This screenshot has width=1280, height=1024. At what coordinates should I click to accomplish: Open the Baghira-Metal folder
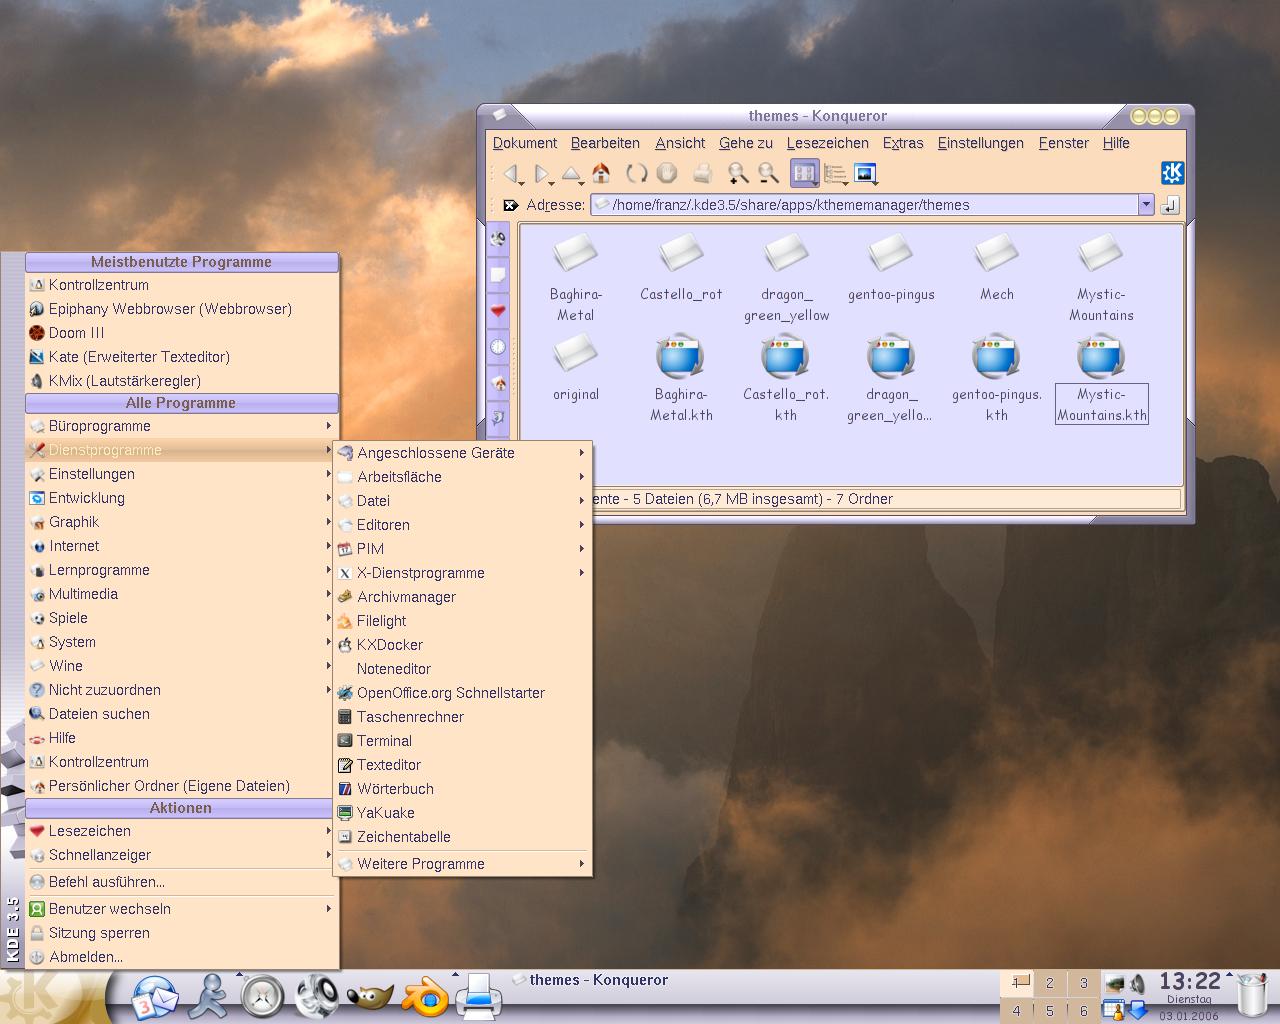click(576, 277)
